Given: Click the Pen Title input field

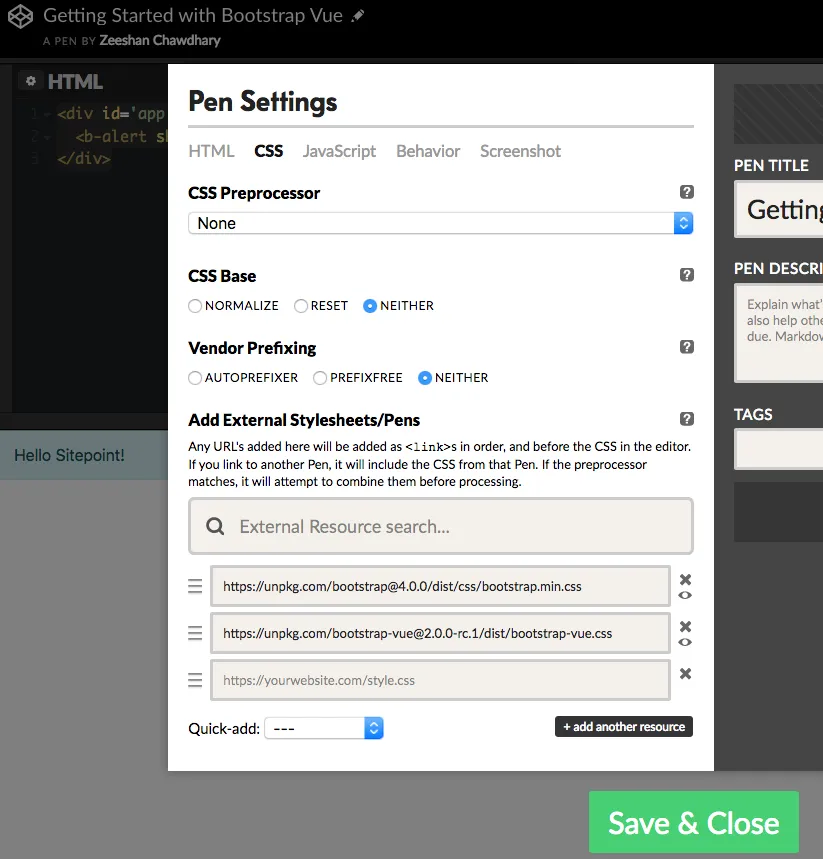Looking at the screenshot, I should click(x=779, y=210).
